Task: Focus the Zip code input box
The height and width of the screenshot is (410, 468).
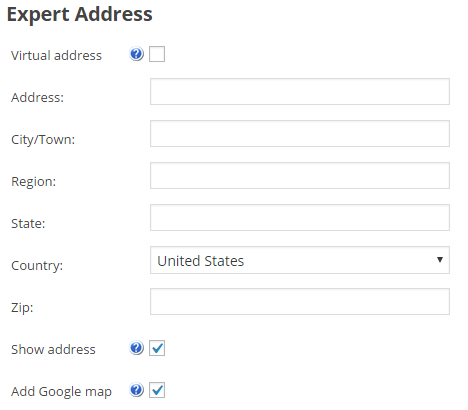Action: [300, 301]
